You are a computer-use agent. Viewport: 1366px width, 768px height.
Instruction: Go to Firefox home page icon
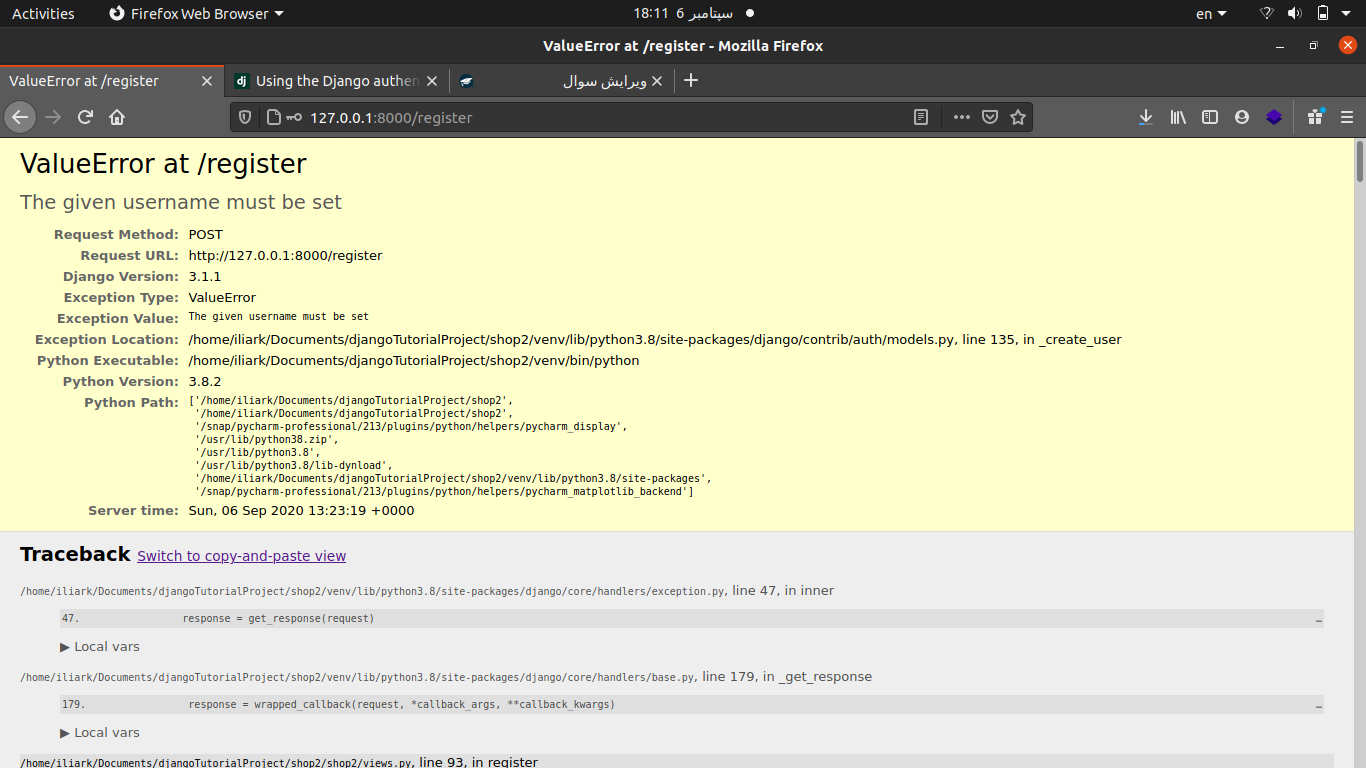point(117,117)
